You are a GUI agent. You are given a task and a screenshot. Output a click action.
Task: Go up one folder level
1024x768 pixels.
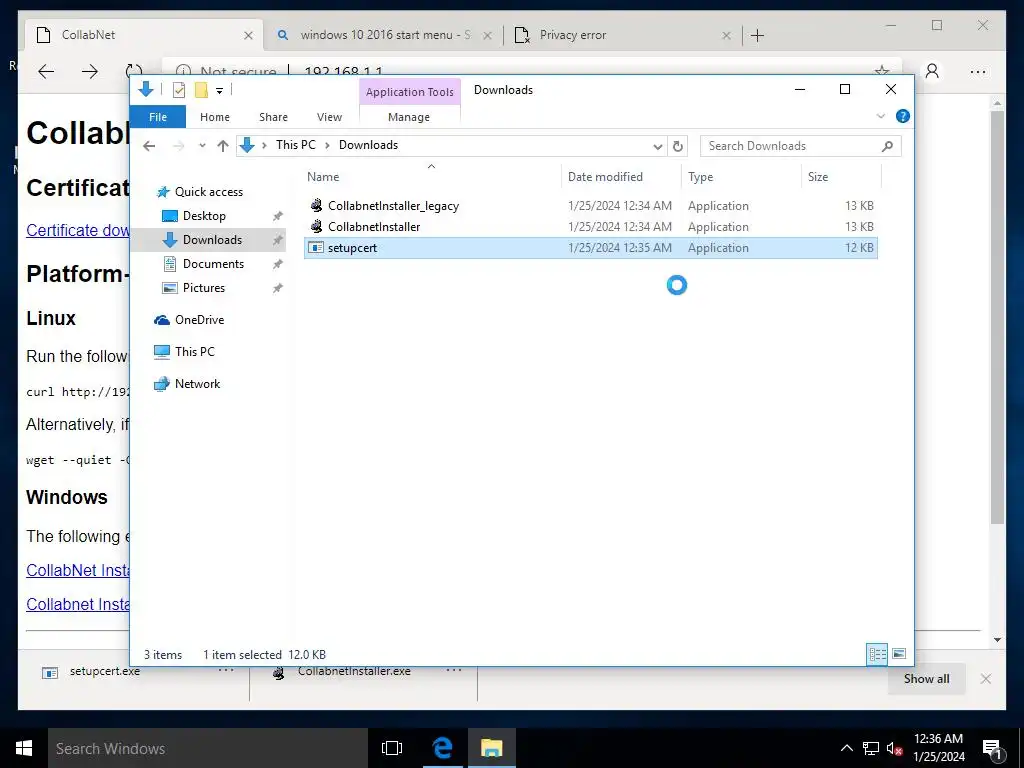pyautogui.click(x=223, y=146)
